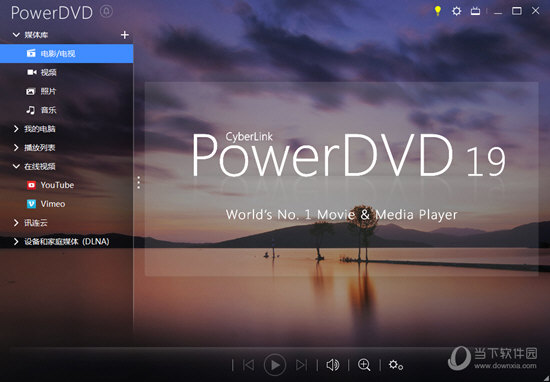Screen dimensions: 550x382
Task: Click the 我的电脑 label
Action: [40, 129]
